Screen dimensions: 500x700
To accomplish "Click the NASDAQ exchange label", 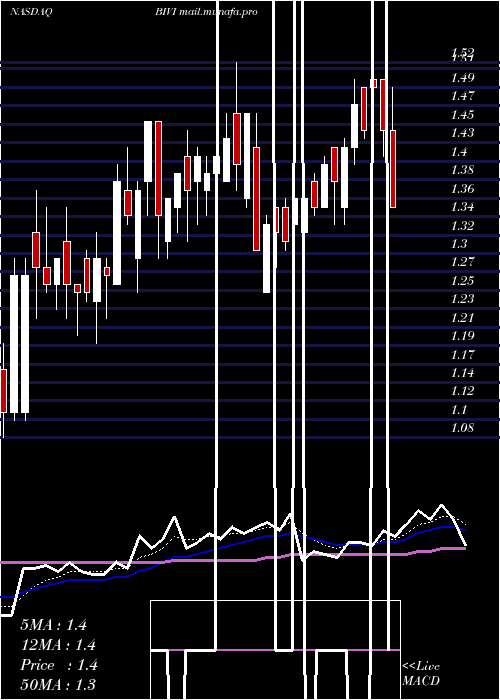I will 31,12.
